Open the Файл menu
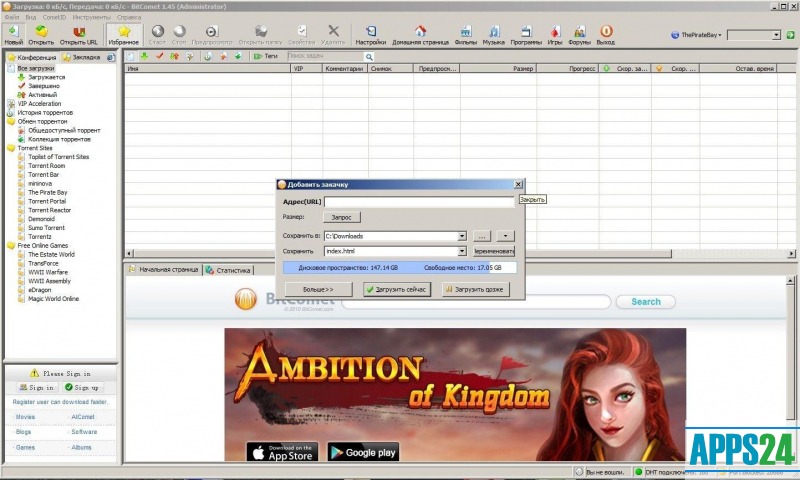800x480 pixels. tap(12, 17)
